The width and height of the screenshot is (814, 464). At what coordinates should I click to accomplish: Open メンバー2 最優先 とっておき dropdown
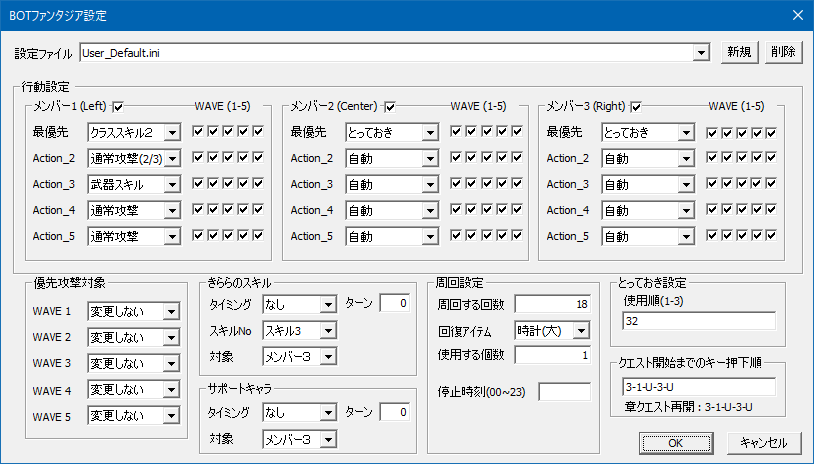pyautogui.click(x=429, y=132)
